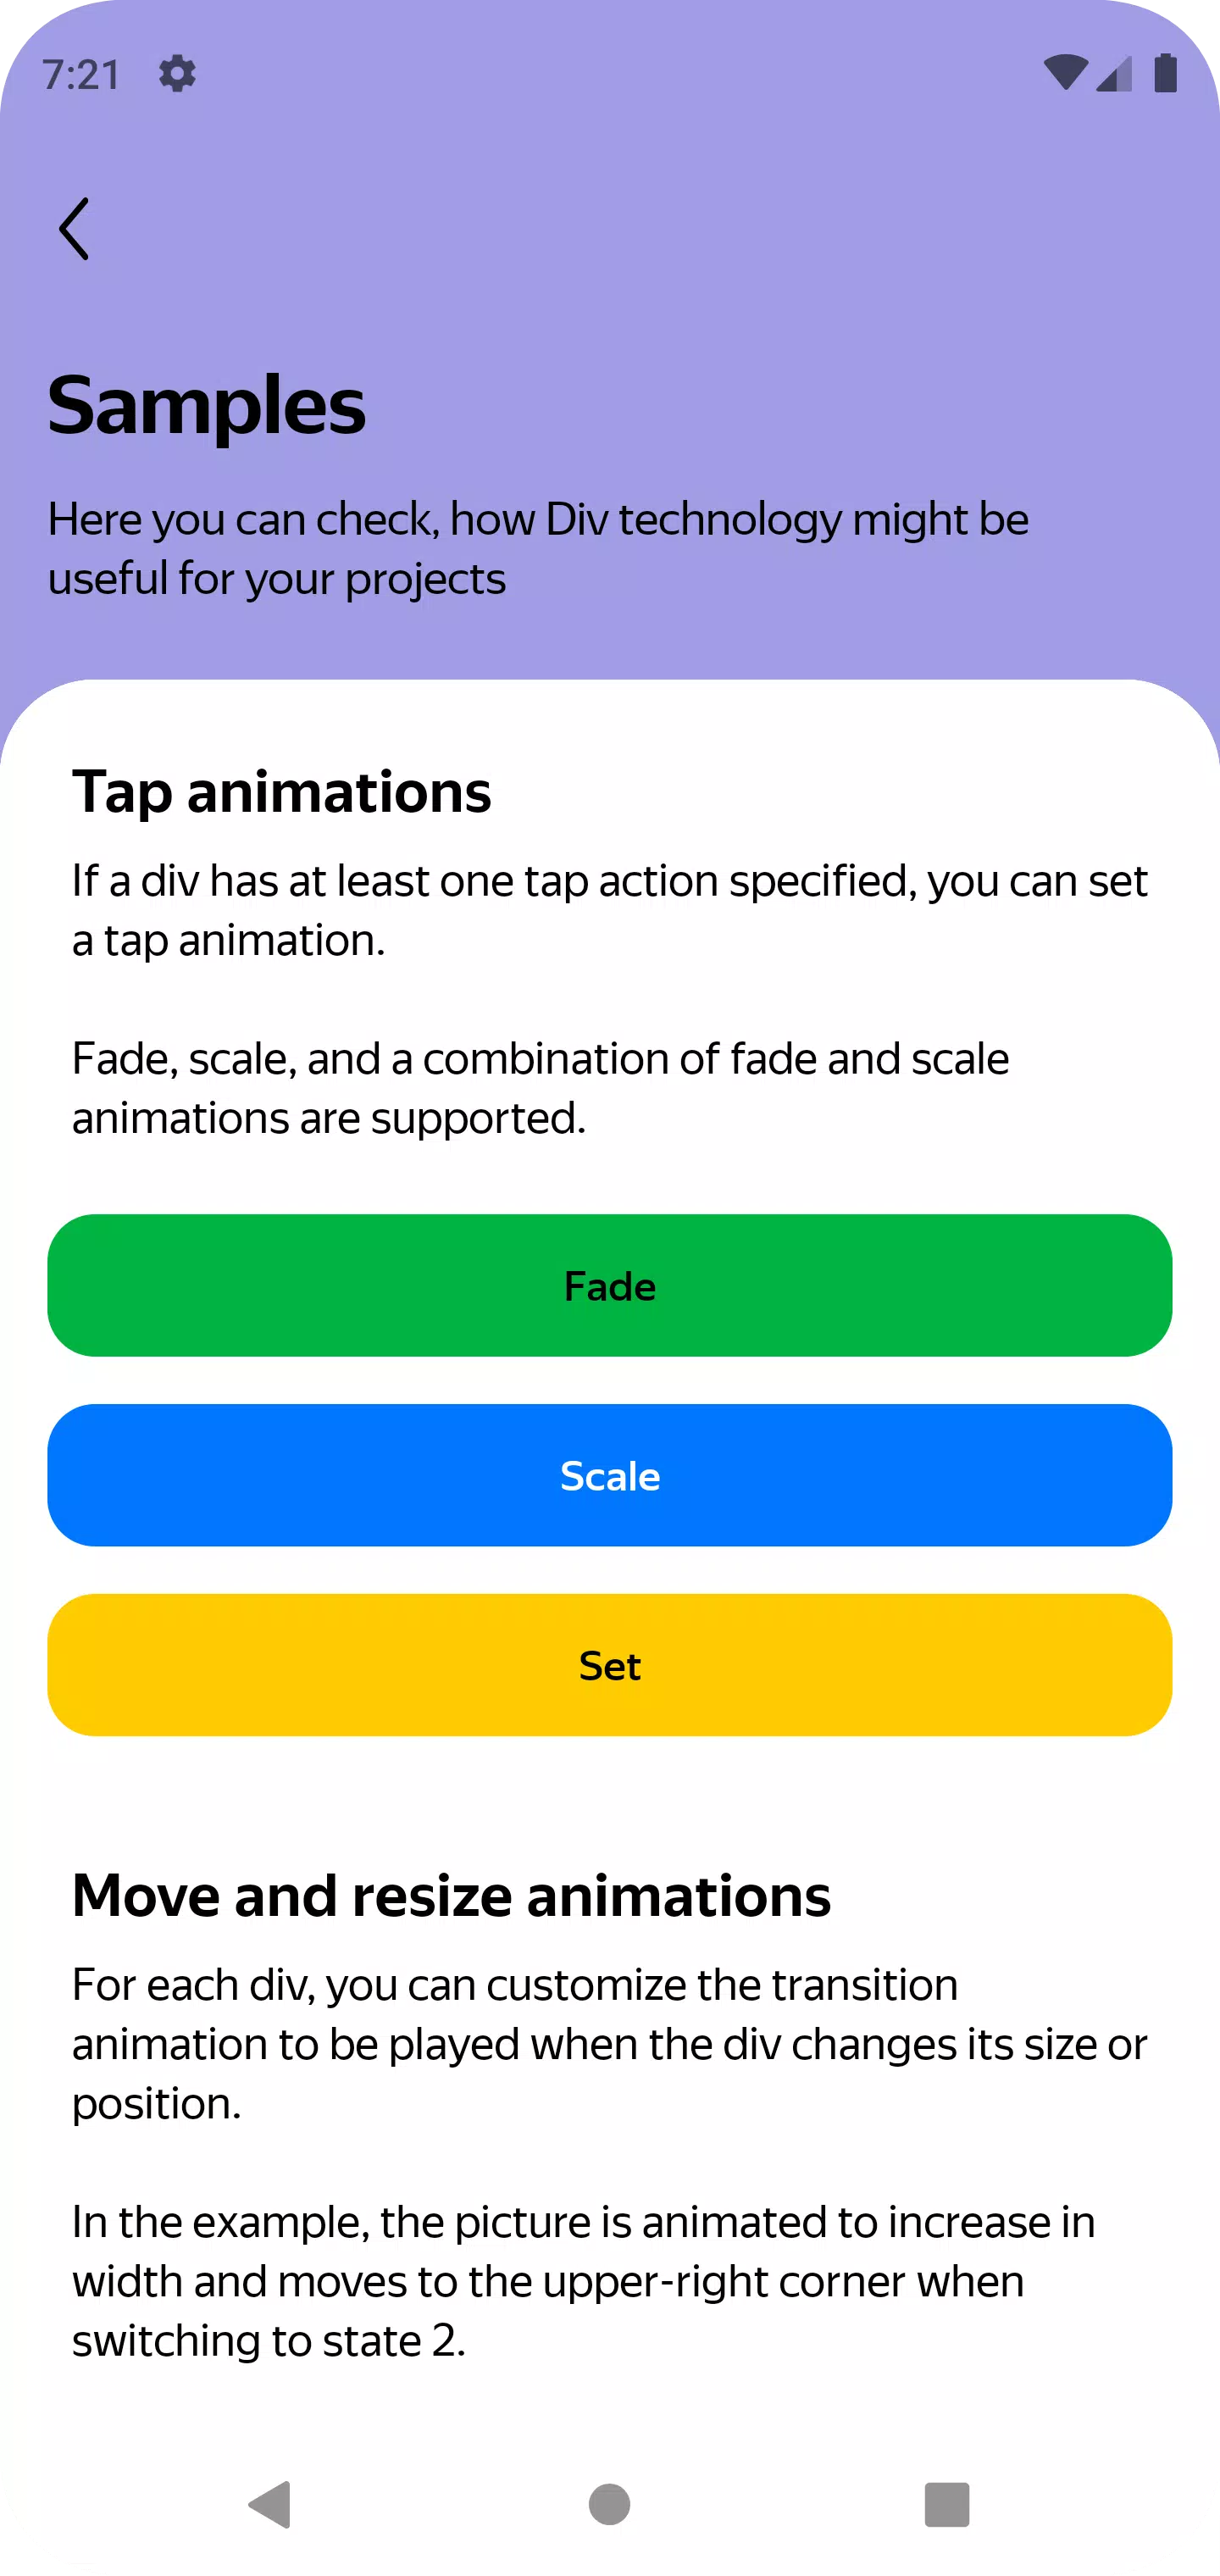Tap the Wi-Fi status icon
The image size is (1220, 2576).
click(1064, 73)
